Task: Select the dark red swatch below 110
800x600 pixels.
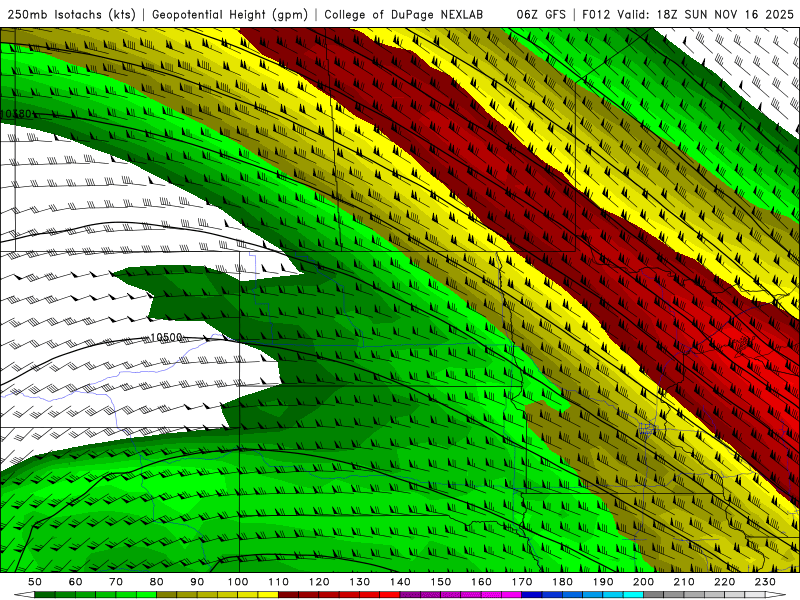Action: 289,595
